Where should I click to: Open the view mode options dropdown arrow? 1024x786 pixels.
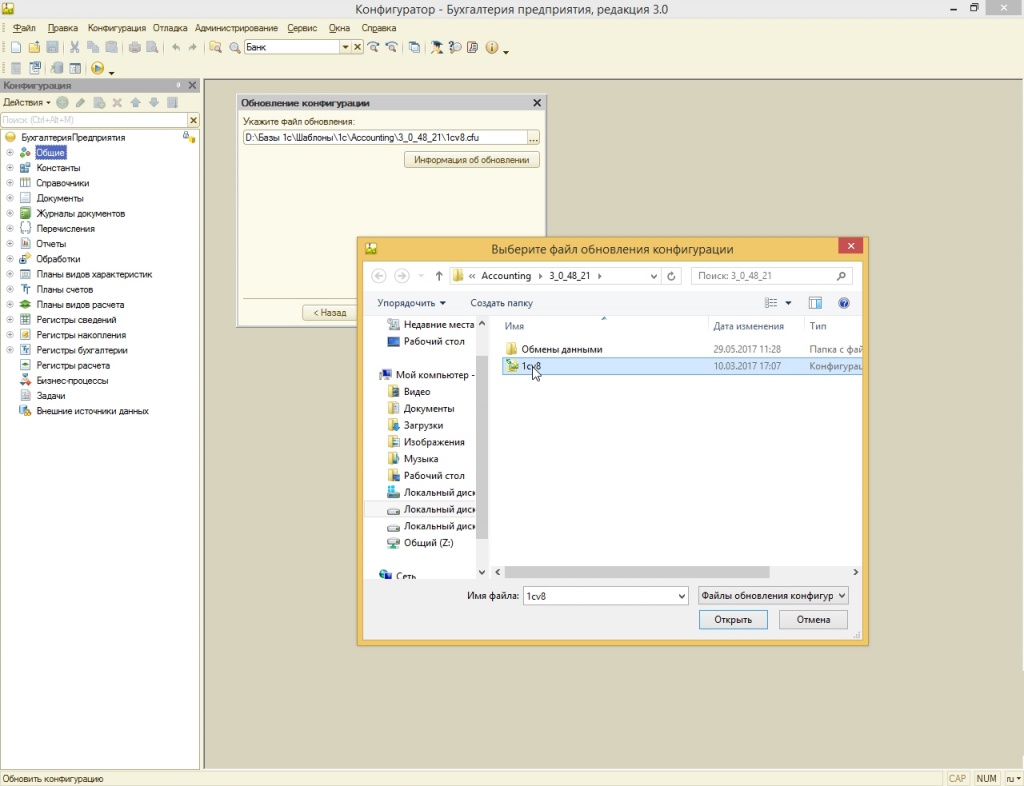pos(788,303)
